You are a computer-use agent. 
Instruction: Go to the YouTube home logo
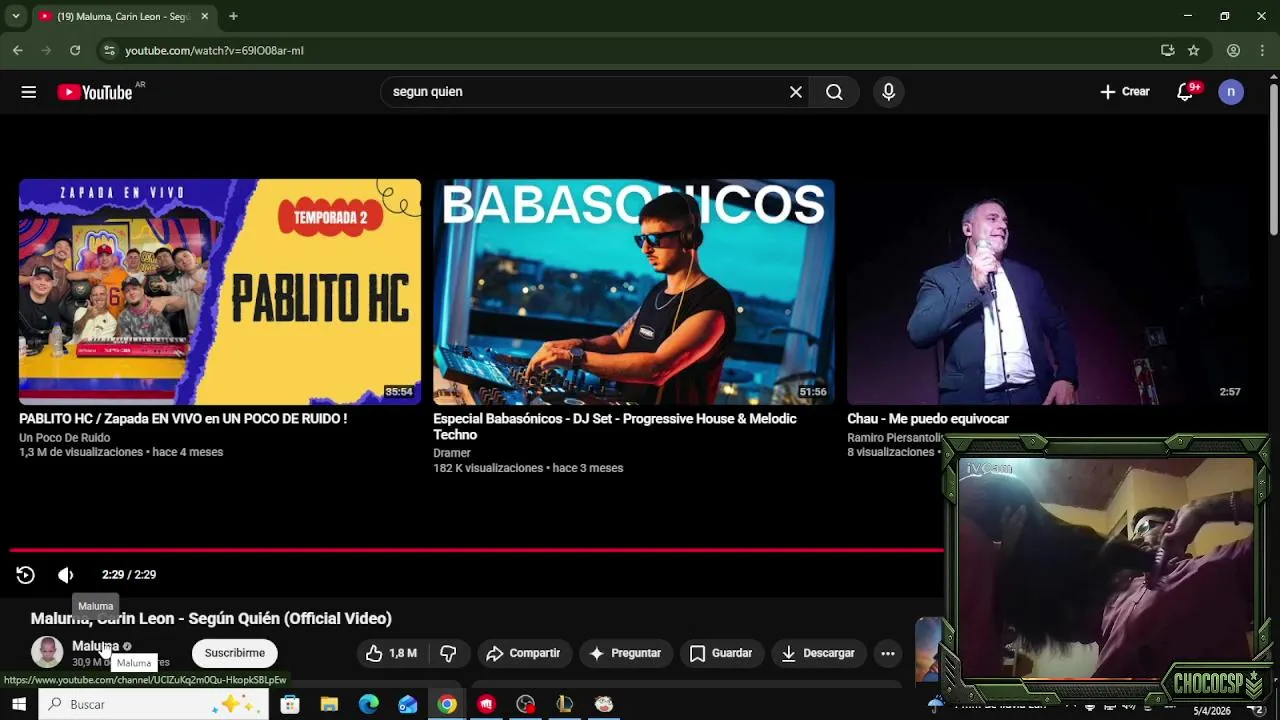click(x=95, y=92)
